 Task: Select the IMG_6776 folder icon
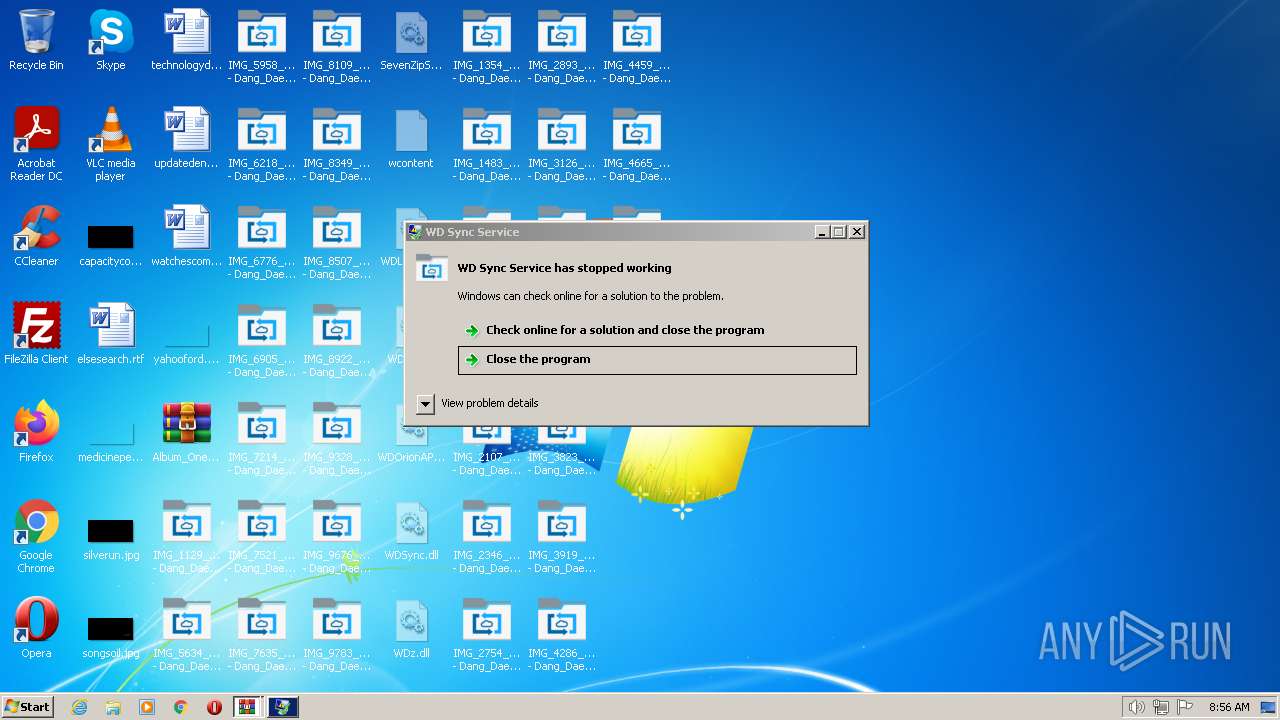tap(261, 243)
